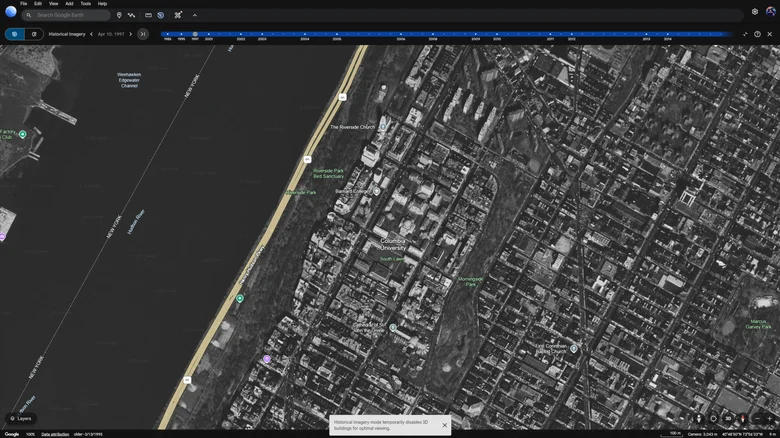
Task: Toggle the 3D view button
Action: [x=728, y=419]
